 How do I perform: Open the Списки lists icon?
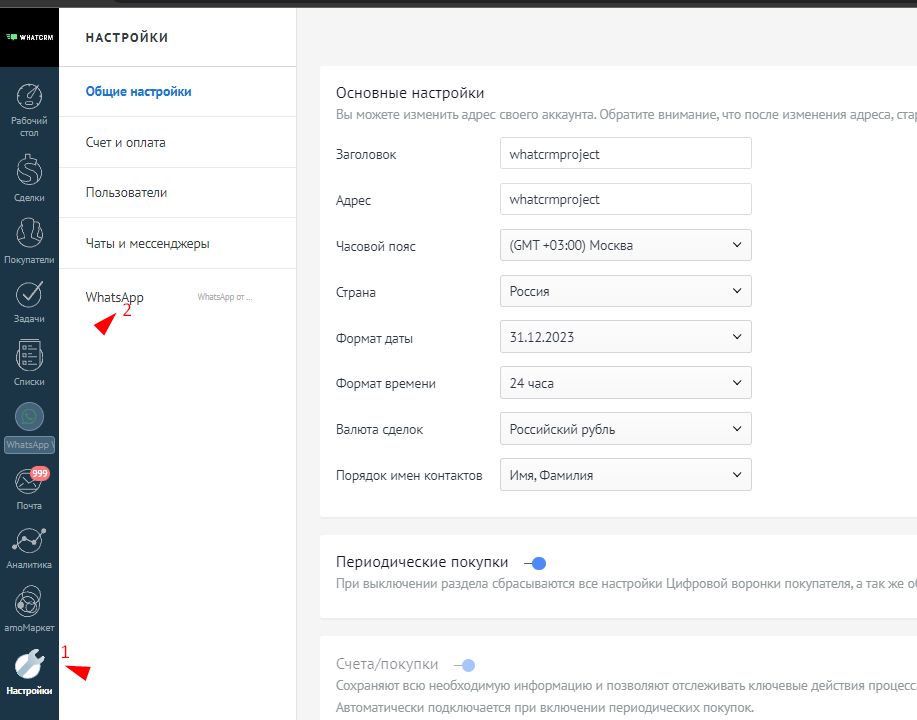[29, 356]
